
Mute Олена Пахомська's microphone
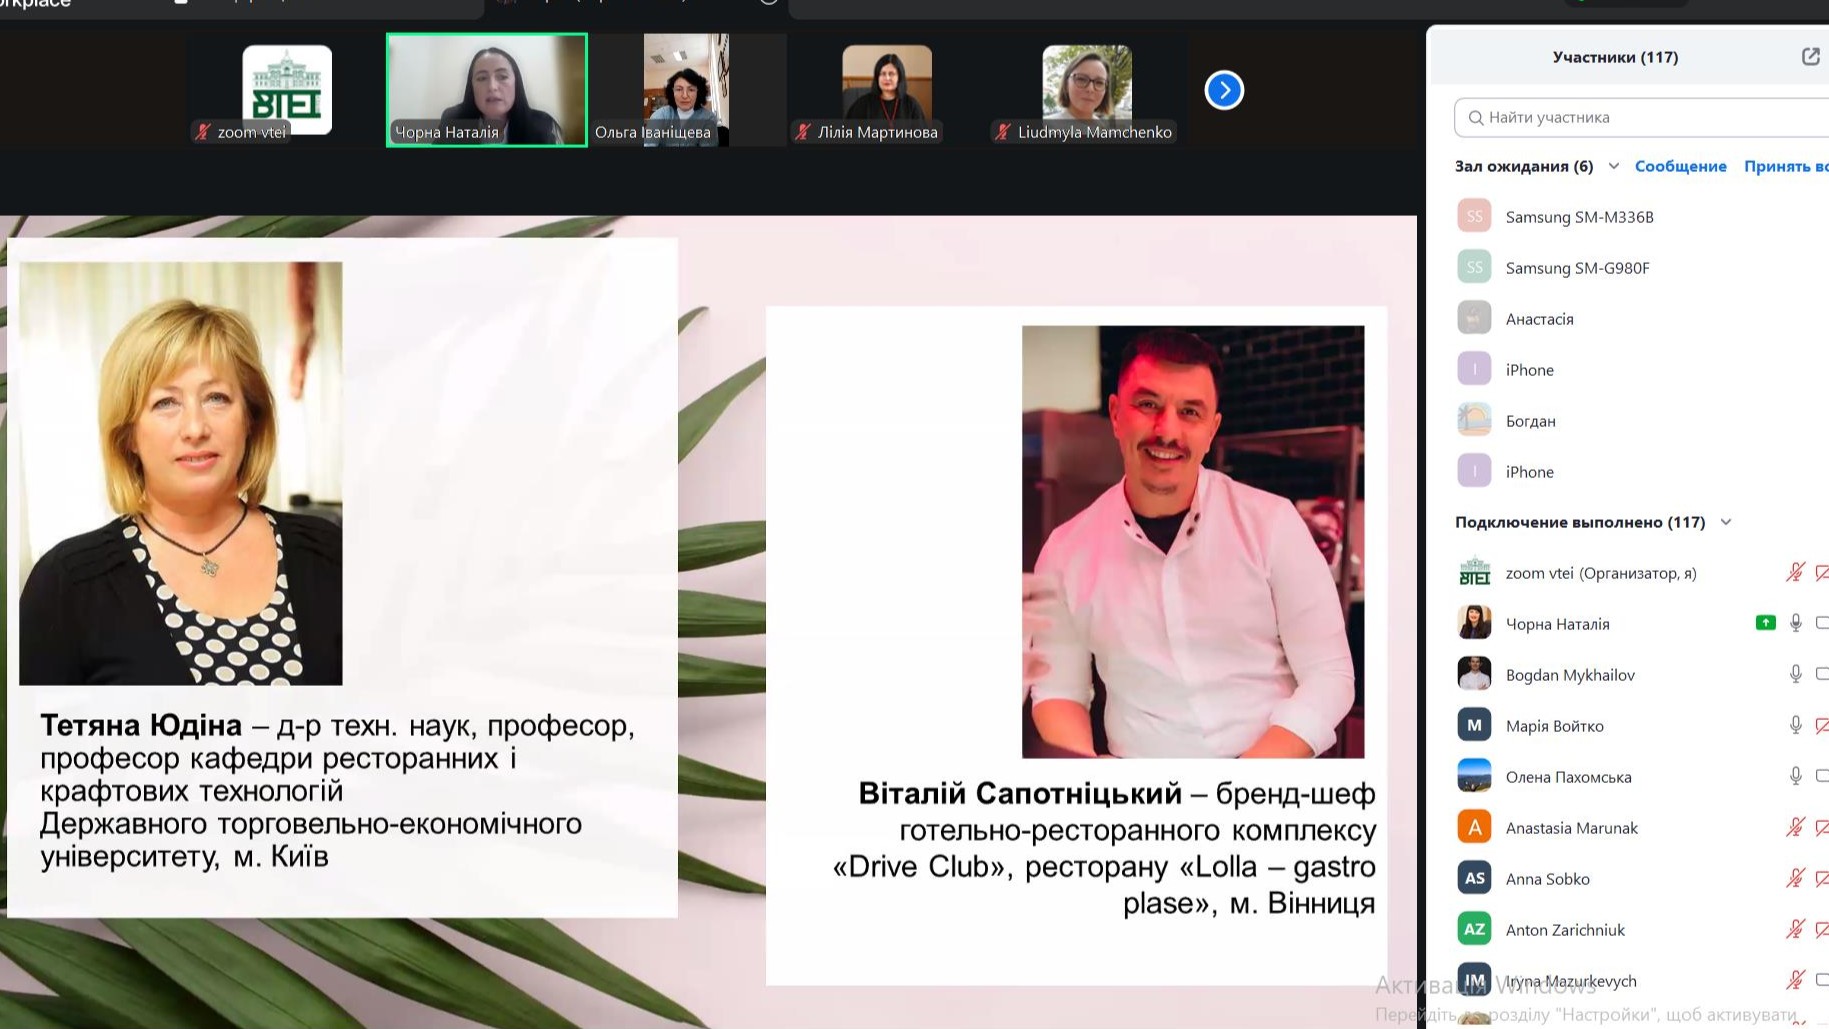1795,777
